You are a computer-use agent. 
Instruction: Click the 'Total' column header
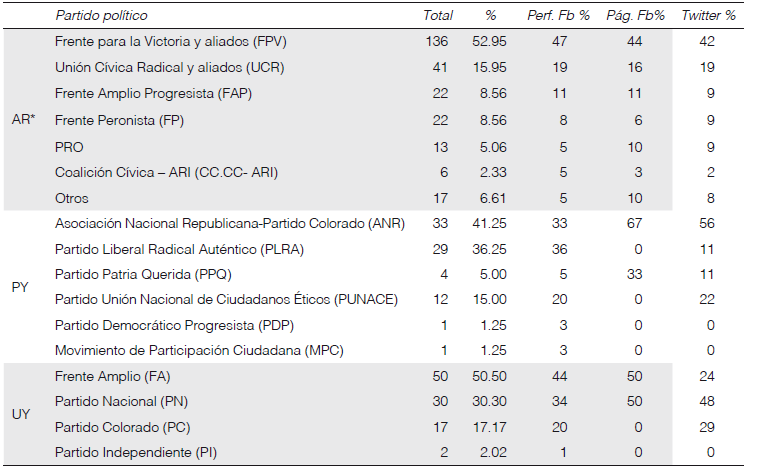click(x=438, y=16)
